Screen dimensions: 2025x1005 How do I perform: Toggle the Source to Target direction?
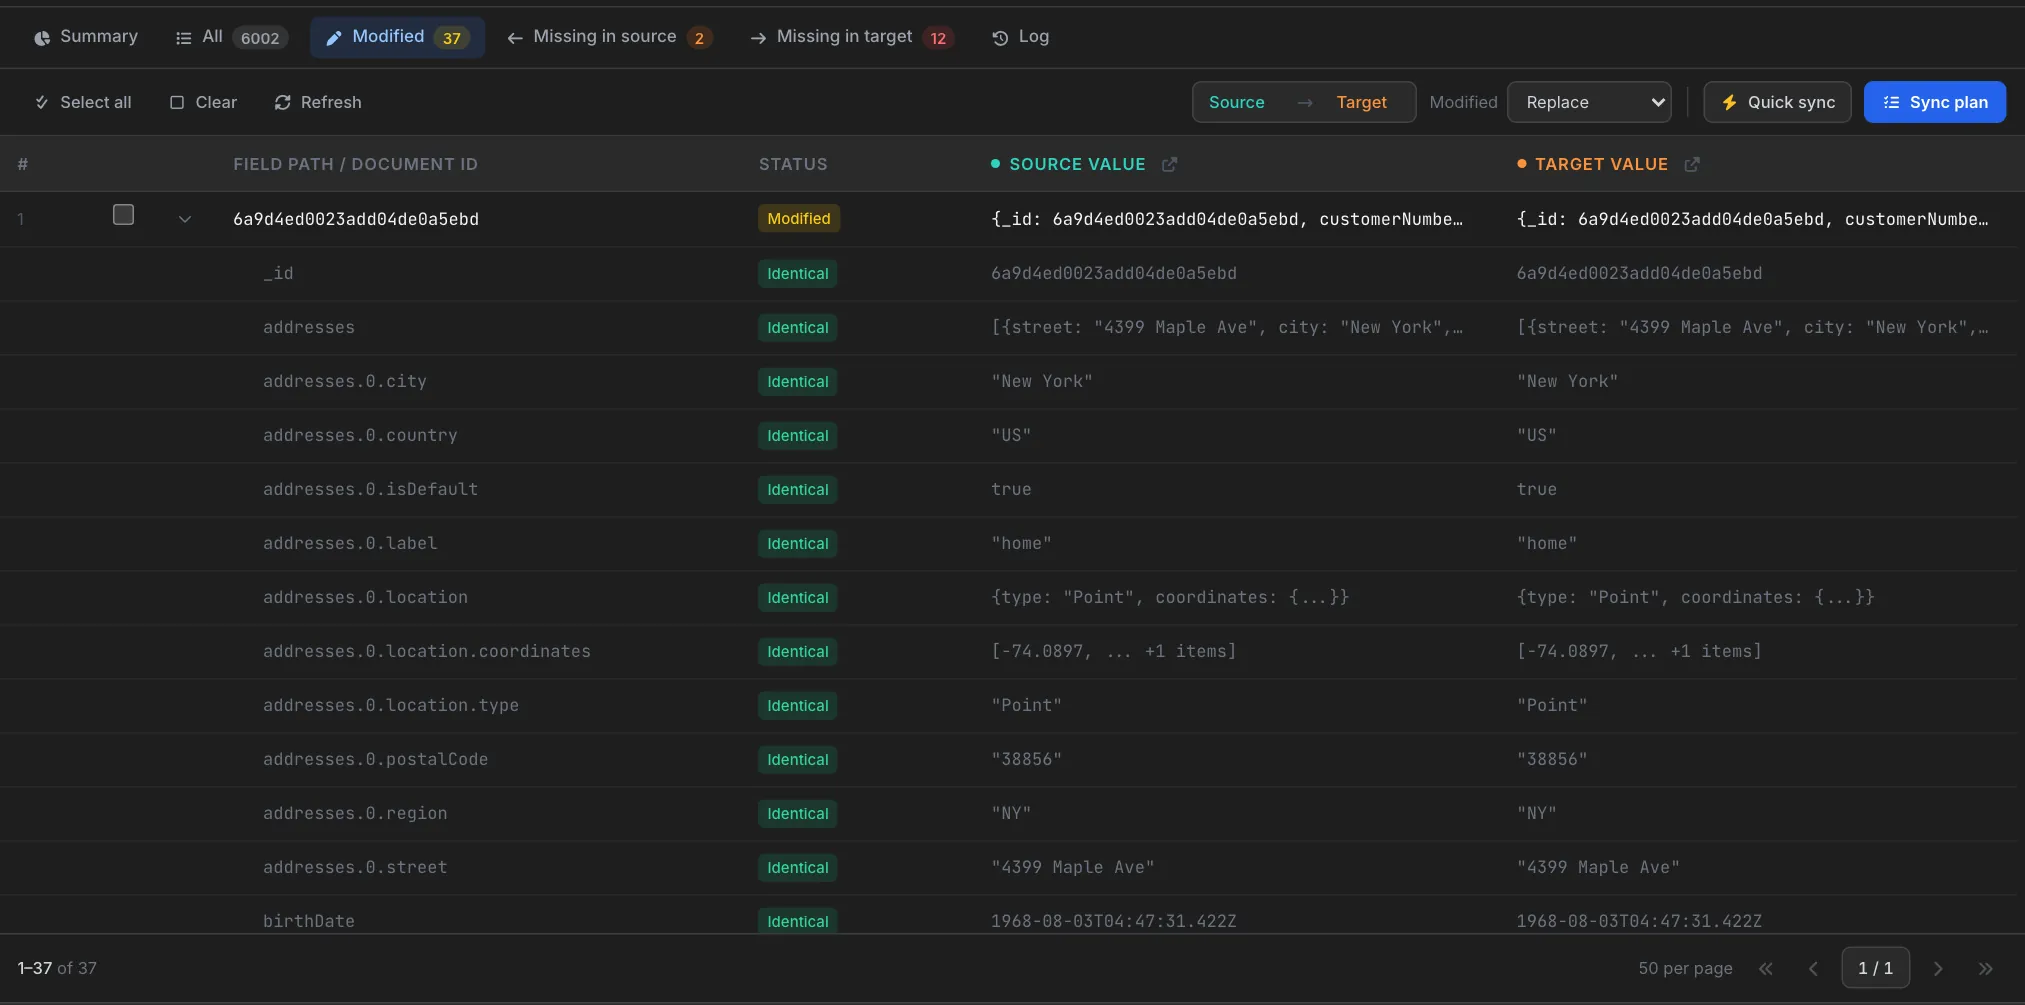click(x=1304, y=102)
